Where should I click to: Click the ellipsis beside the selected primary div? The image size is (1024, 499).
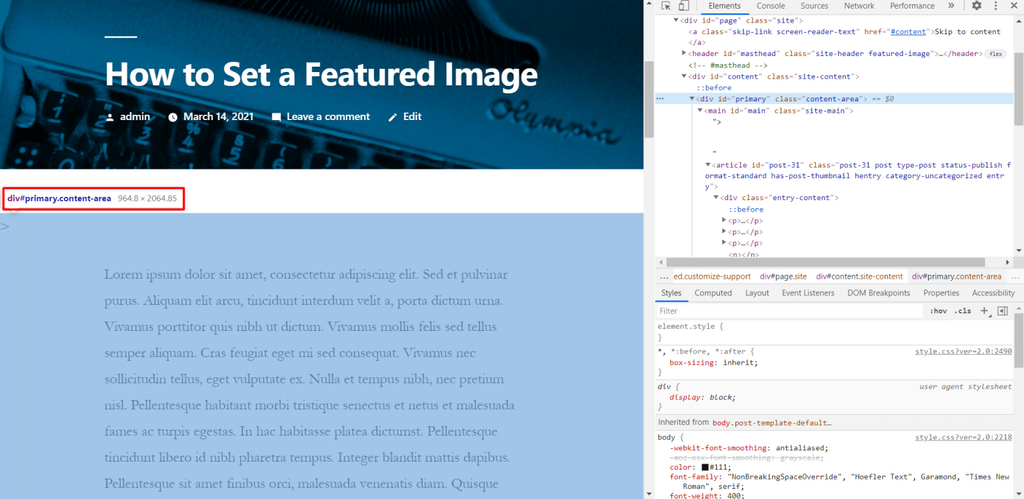660,99
